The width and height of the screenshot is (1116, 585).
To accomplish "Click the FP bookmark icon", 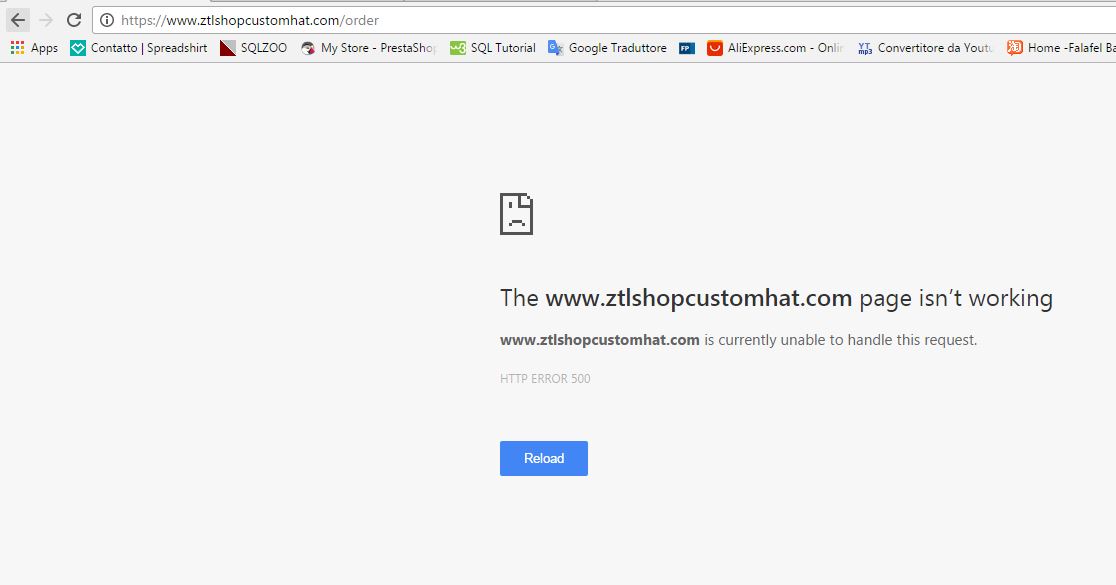I will (687, 48).
